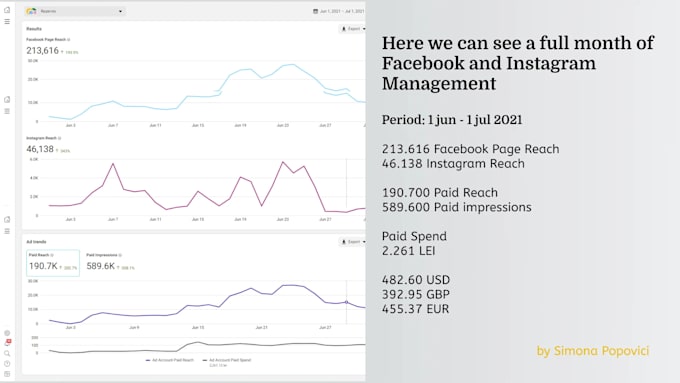The image size is (680, 383).
Task: Click info icon next to Paid Impressions
Action: [x=120, y=255]
